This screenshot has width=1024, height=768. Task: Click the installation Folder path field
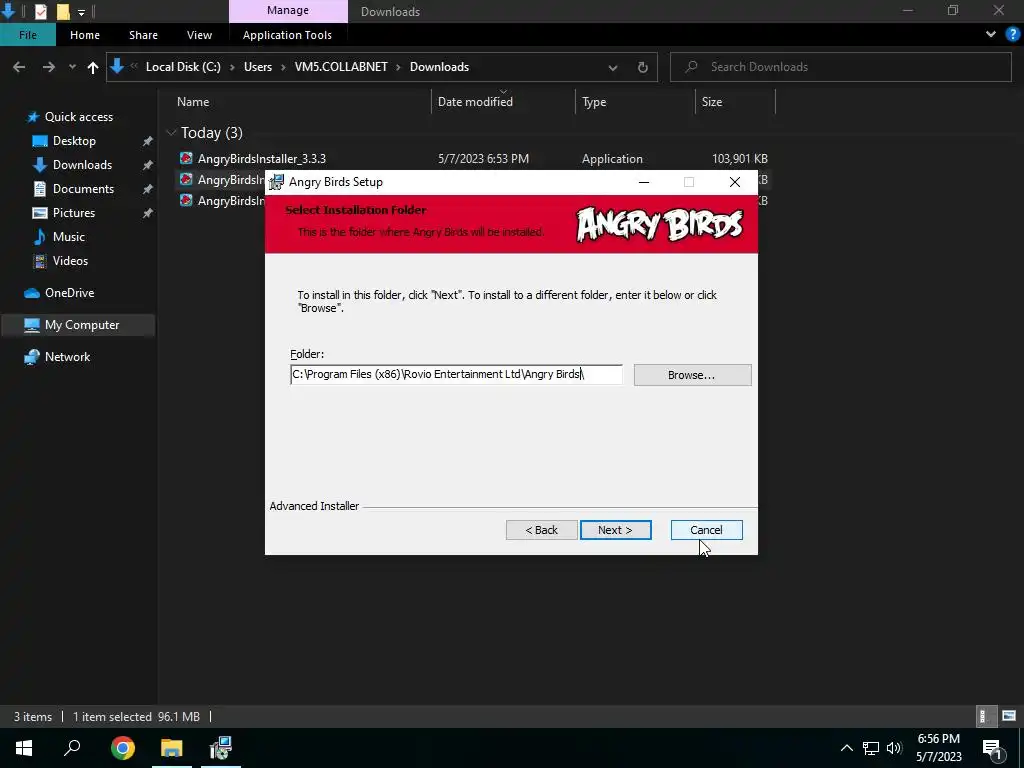(x=456, y=374)
